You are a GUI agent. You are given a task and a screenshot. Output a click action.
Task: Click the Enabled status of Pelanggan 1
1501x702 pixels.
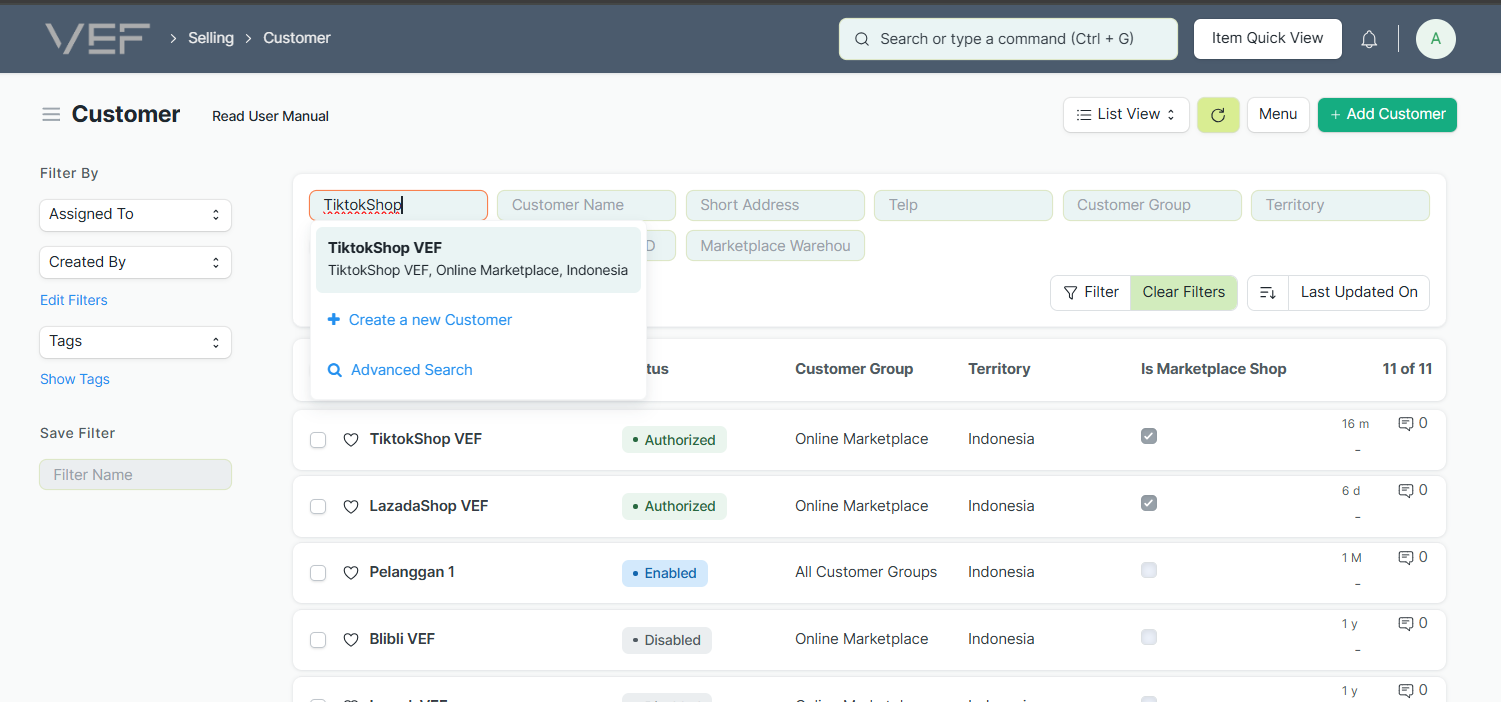point(665,573)
